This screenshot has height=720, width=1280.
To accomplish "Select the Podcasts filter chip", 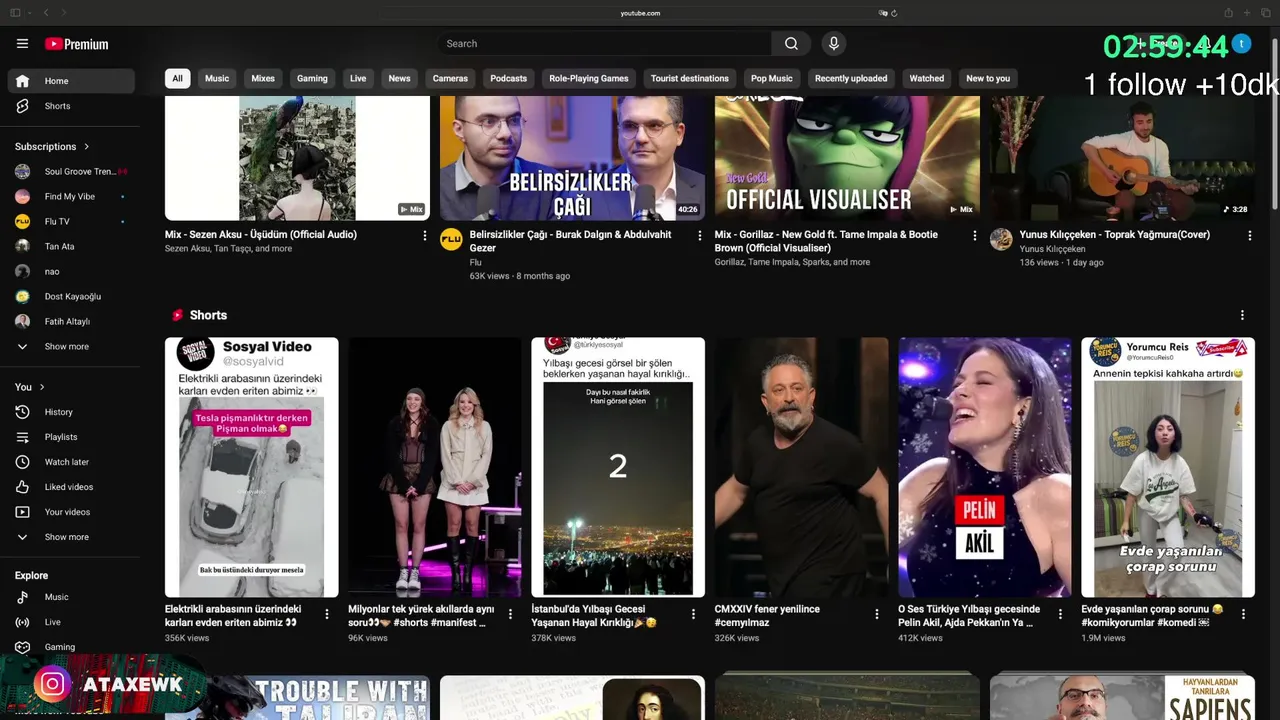I will click(508, 78).
